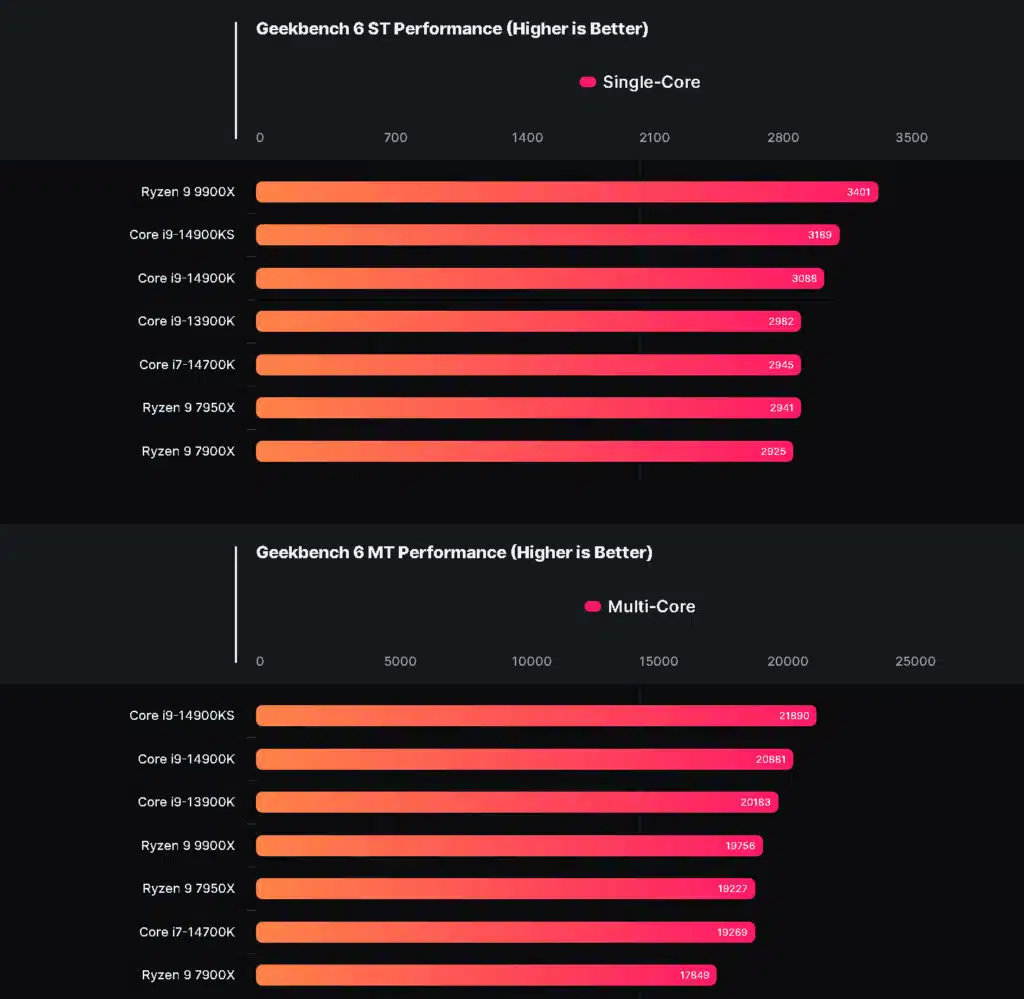1024x999 pixels.
Task: Select the Ryzen 9 7900X bar showing 17849
Action: tap(487, 975)
